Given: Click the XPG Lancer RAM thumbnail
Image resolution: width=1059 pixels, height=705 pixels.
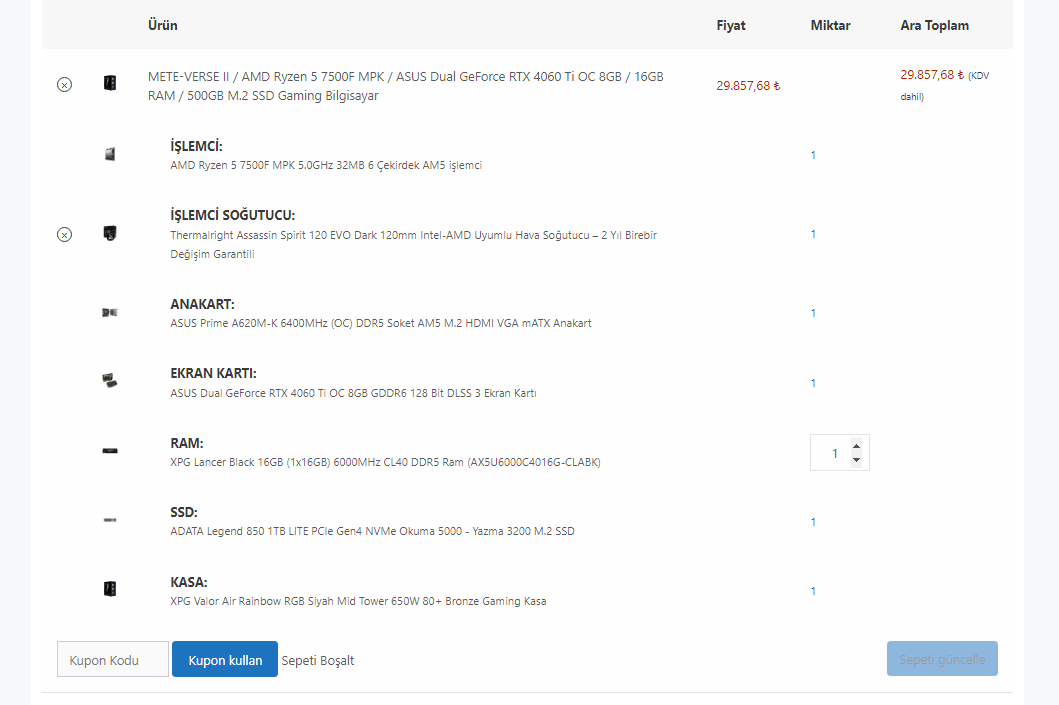Looking at the screenshot, I should click(x=110, y=451).
